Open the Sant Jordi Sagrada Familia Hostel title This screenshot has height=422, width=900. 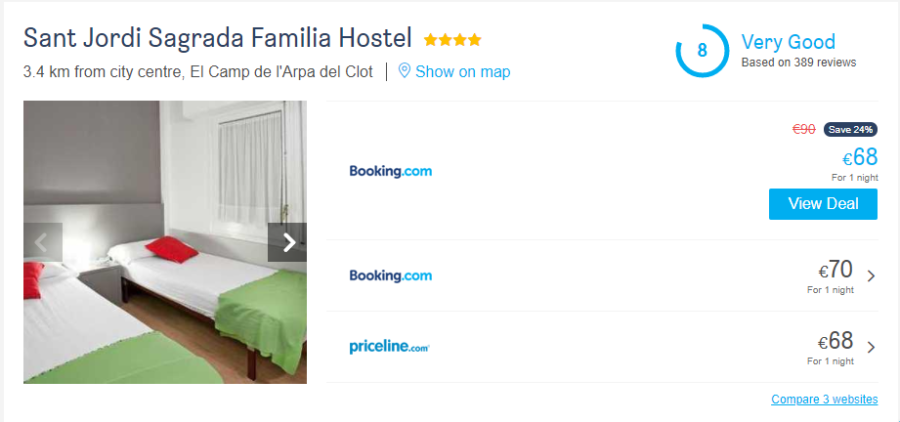[217, 39]
